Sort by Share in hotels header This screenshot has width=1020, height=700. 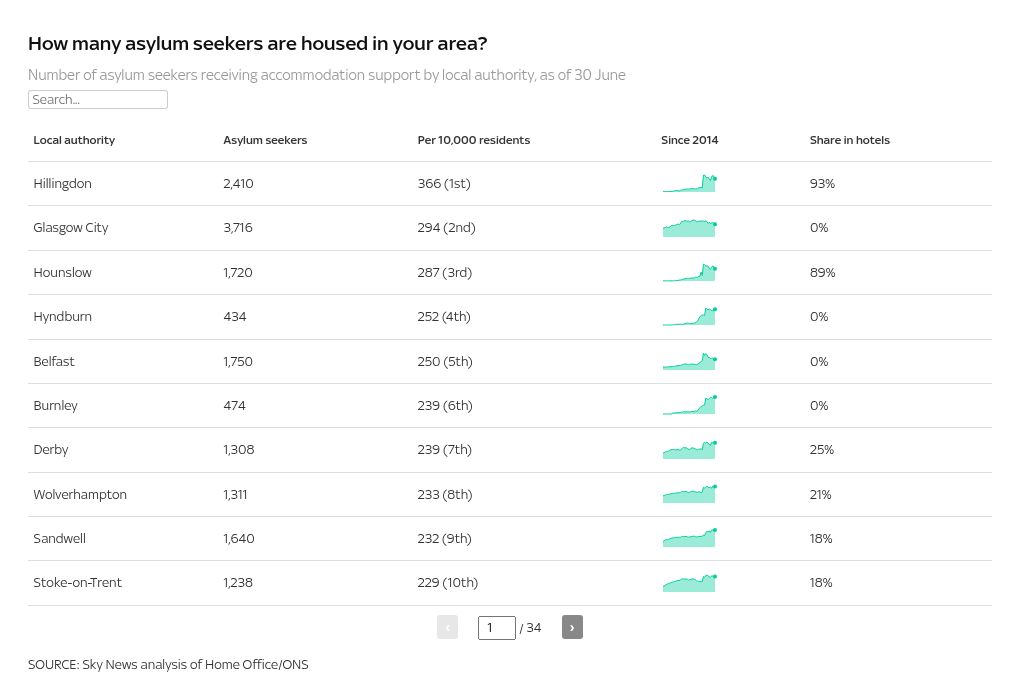click(x=849, y=140)
